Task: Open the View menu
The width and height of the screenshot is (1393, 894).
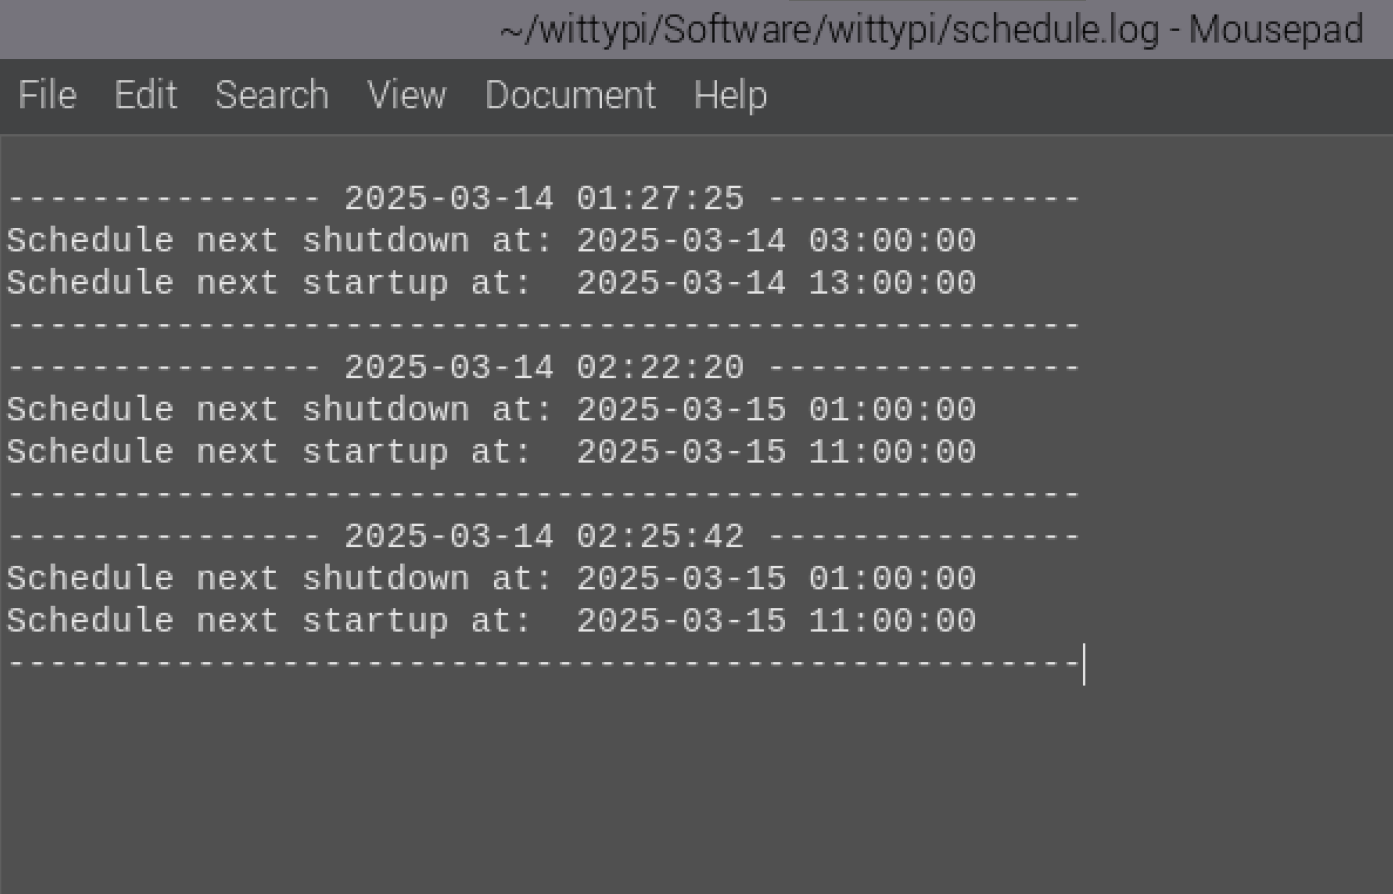Action: pyautogui.click(x=406, y=95)
